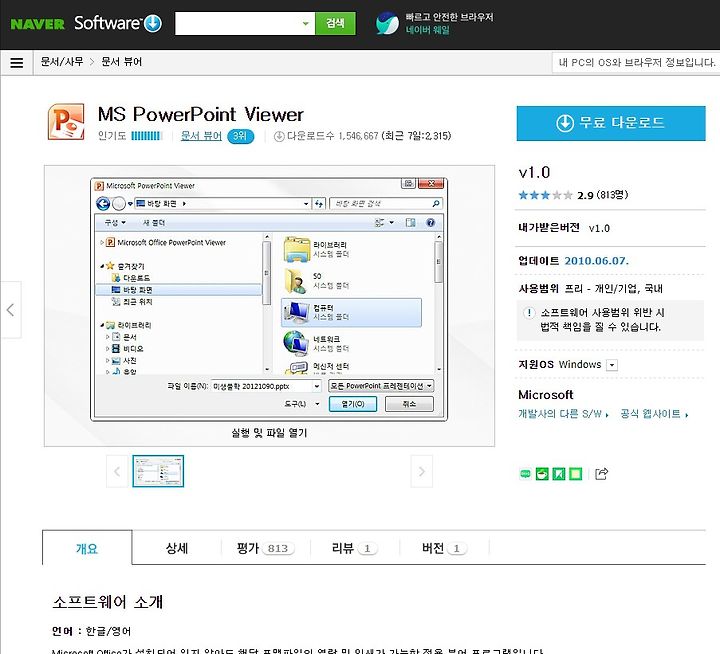
Task: Share via Line icon
Action: [x=525, y=474]
